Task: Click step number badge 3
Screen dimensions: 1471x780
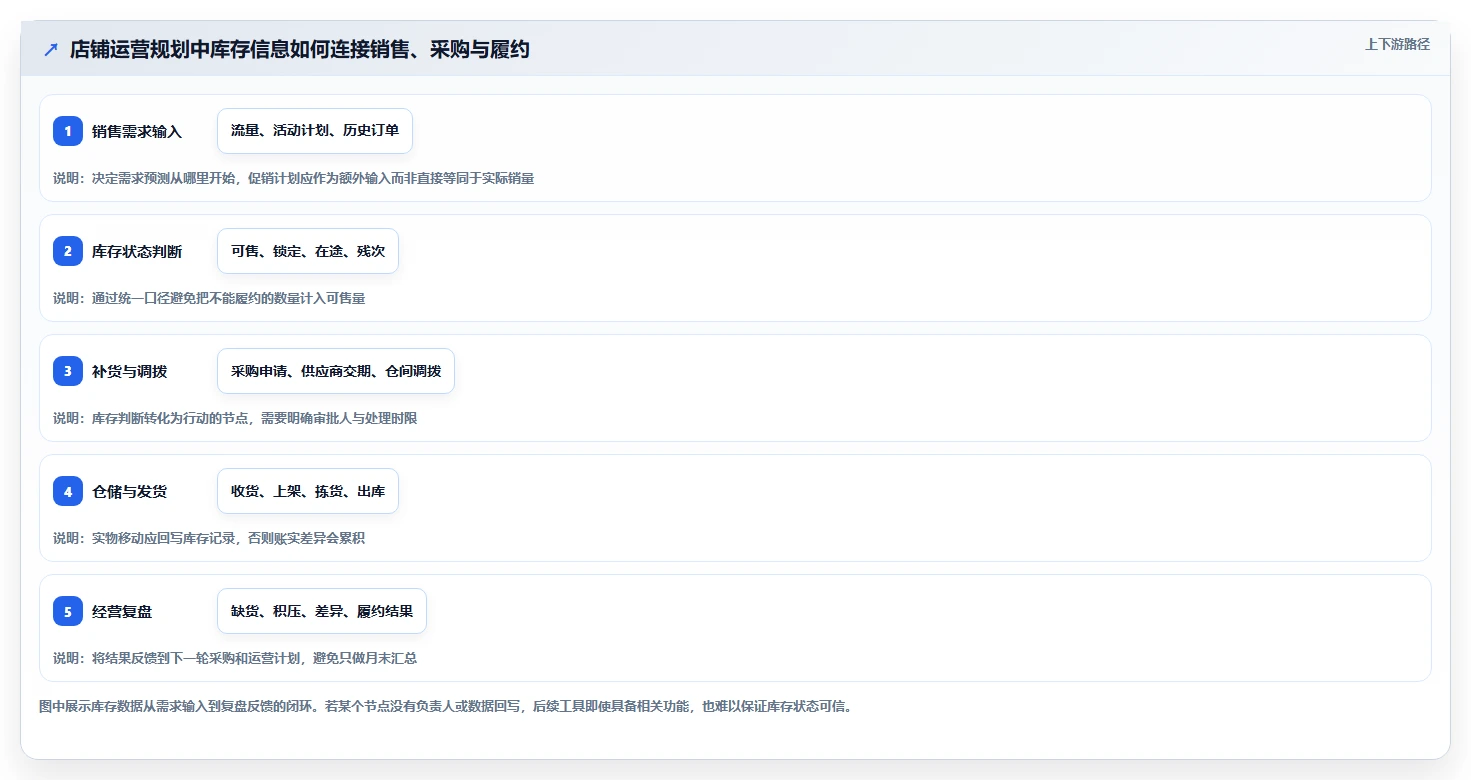Action: [x=68, y=371]
